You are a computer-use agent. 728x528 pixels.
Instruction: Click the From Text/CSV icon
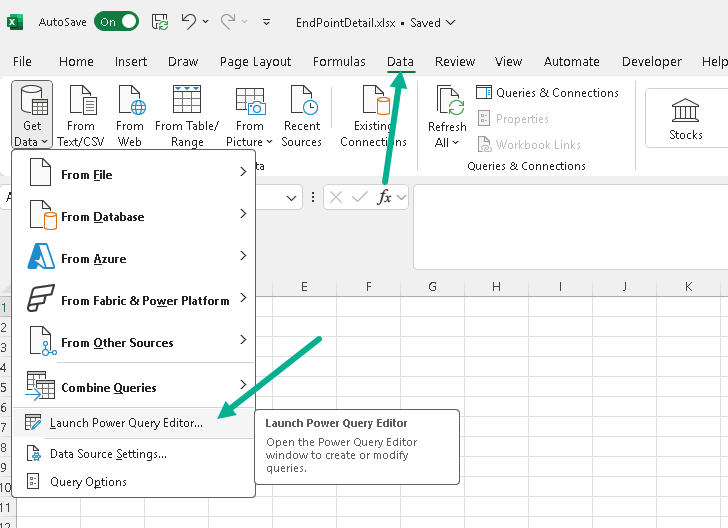coord(81,101)
